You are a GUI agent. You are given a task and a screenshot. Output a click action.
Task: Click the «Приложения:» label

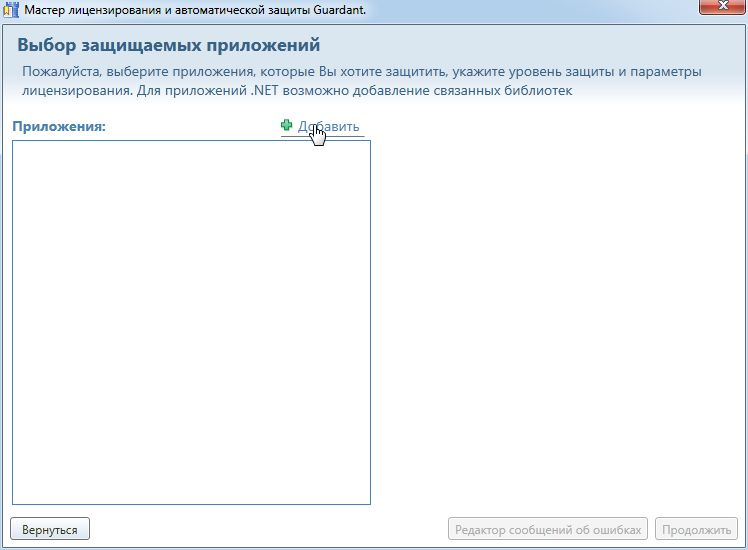click(x=59, y=127)
